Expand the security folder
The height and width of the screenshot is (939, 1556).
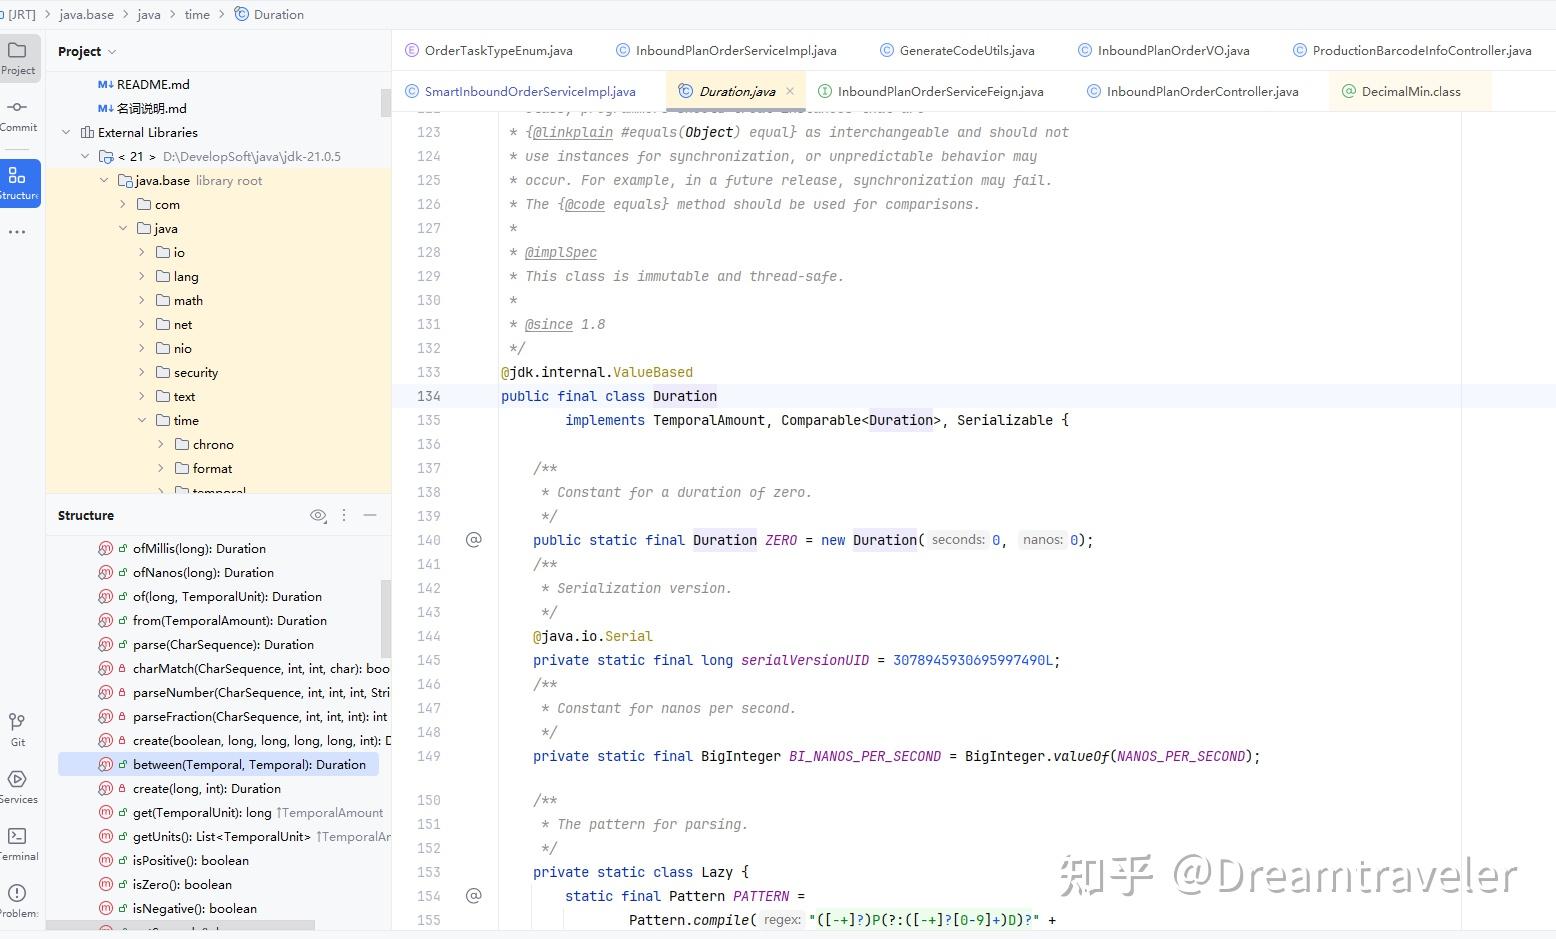142,372
